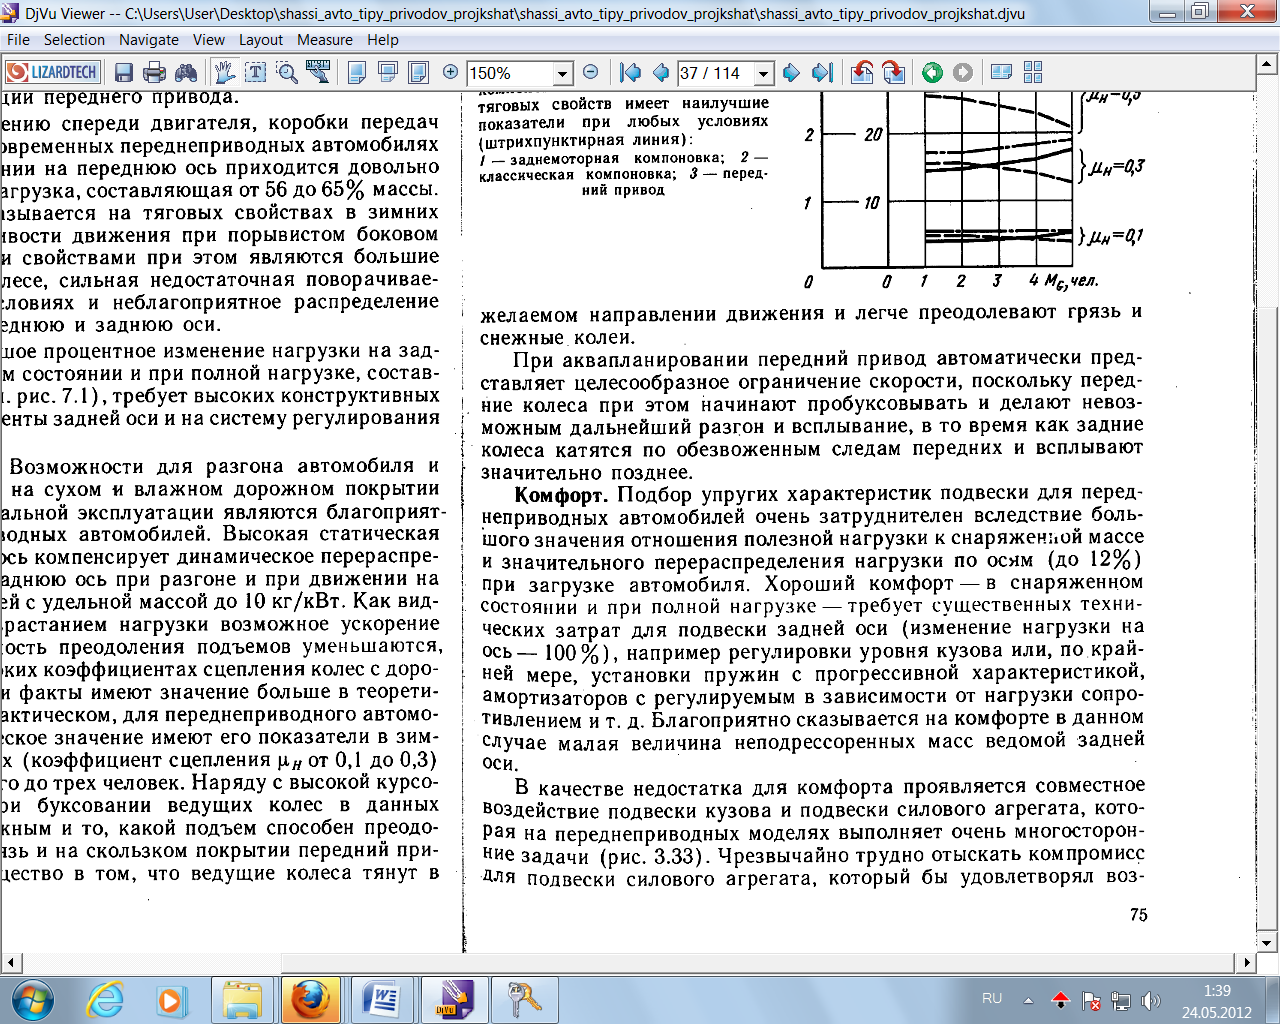The width and height of the screenshot is (1280, 1024).
Task: Click the bold word "Комфорт."
Action: point(560,495)
